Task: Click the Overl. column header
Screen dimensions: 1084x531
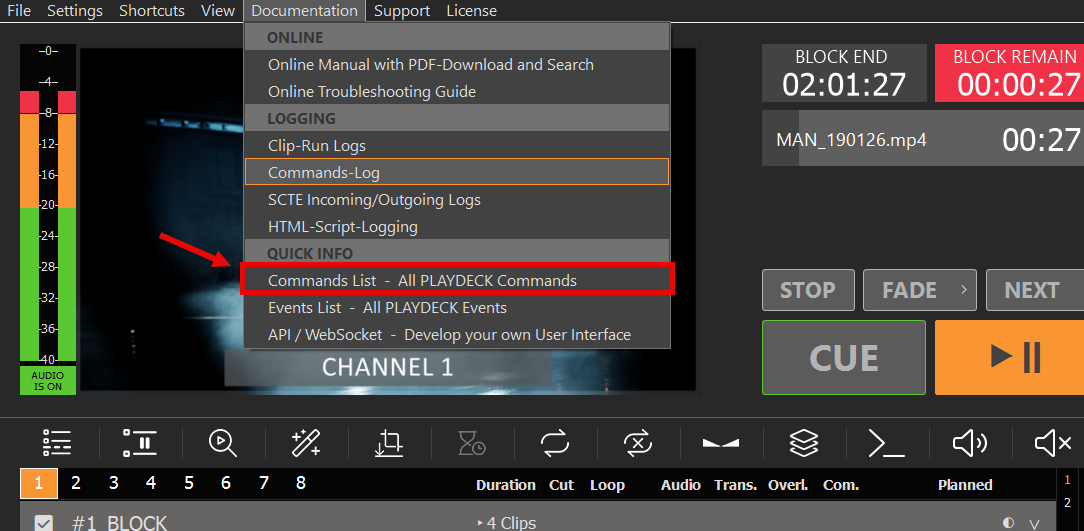Action: [x=787, y=485]
